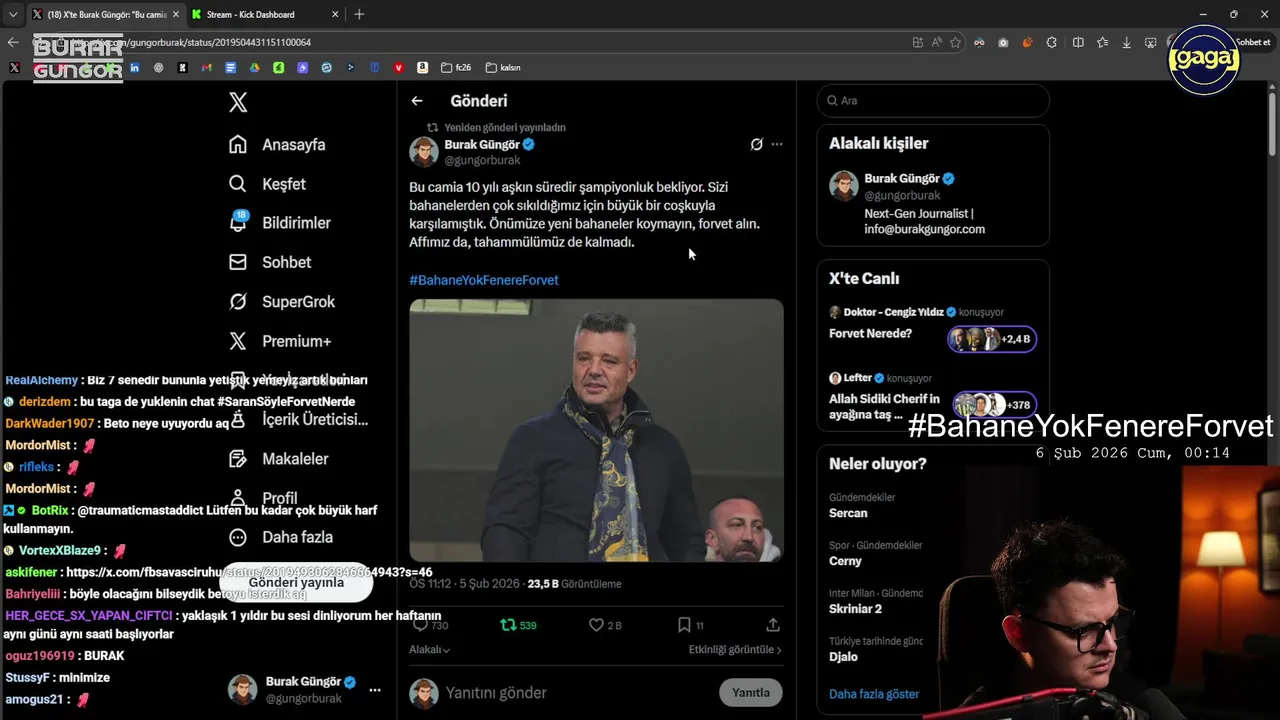The height and width of the screenshot is (720, 1280).
Task: Join Doktor - Cengiz Yıldız live space
Action: pyautogui.click(x=933, y=329)
